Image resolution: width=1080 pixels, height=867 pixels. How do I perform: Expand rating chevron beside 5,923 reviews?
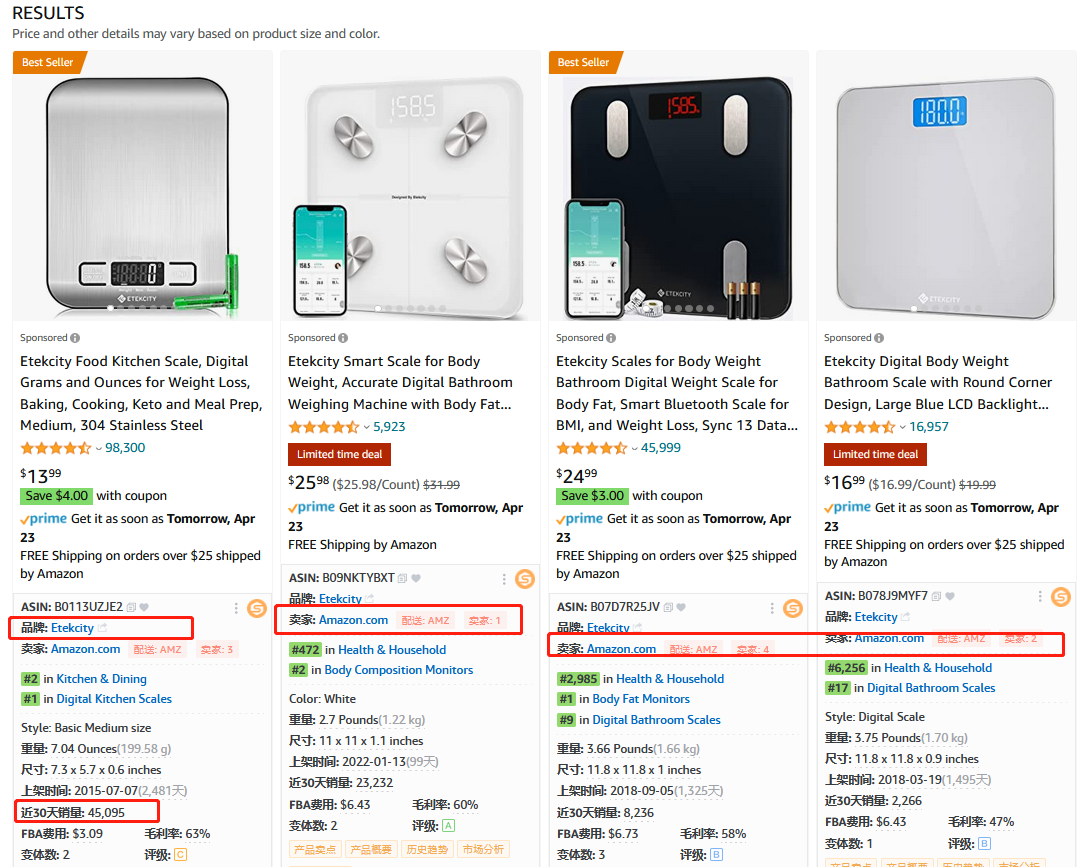tap(366, 428)
